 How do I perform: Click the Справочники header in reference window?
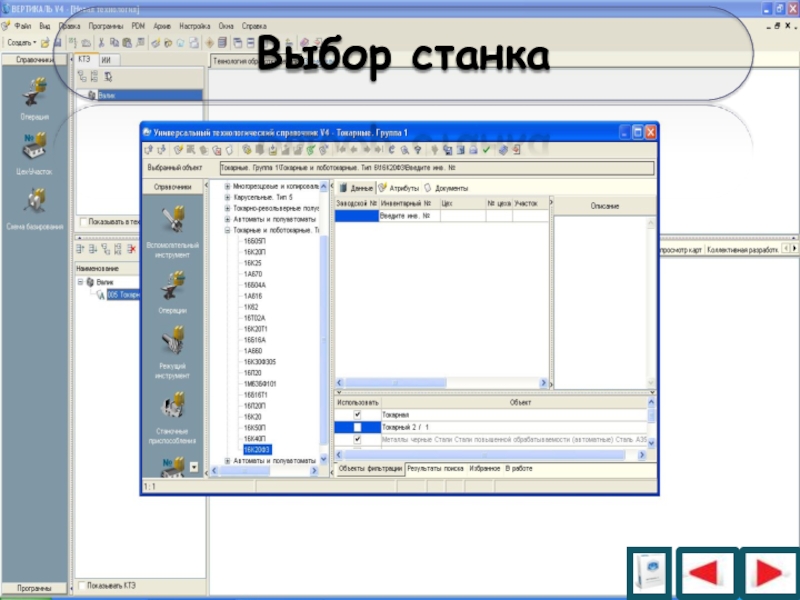click(x=172, y=187)
